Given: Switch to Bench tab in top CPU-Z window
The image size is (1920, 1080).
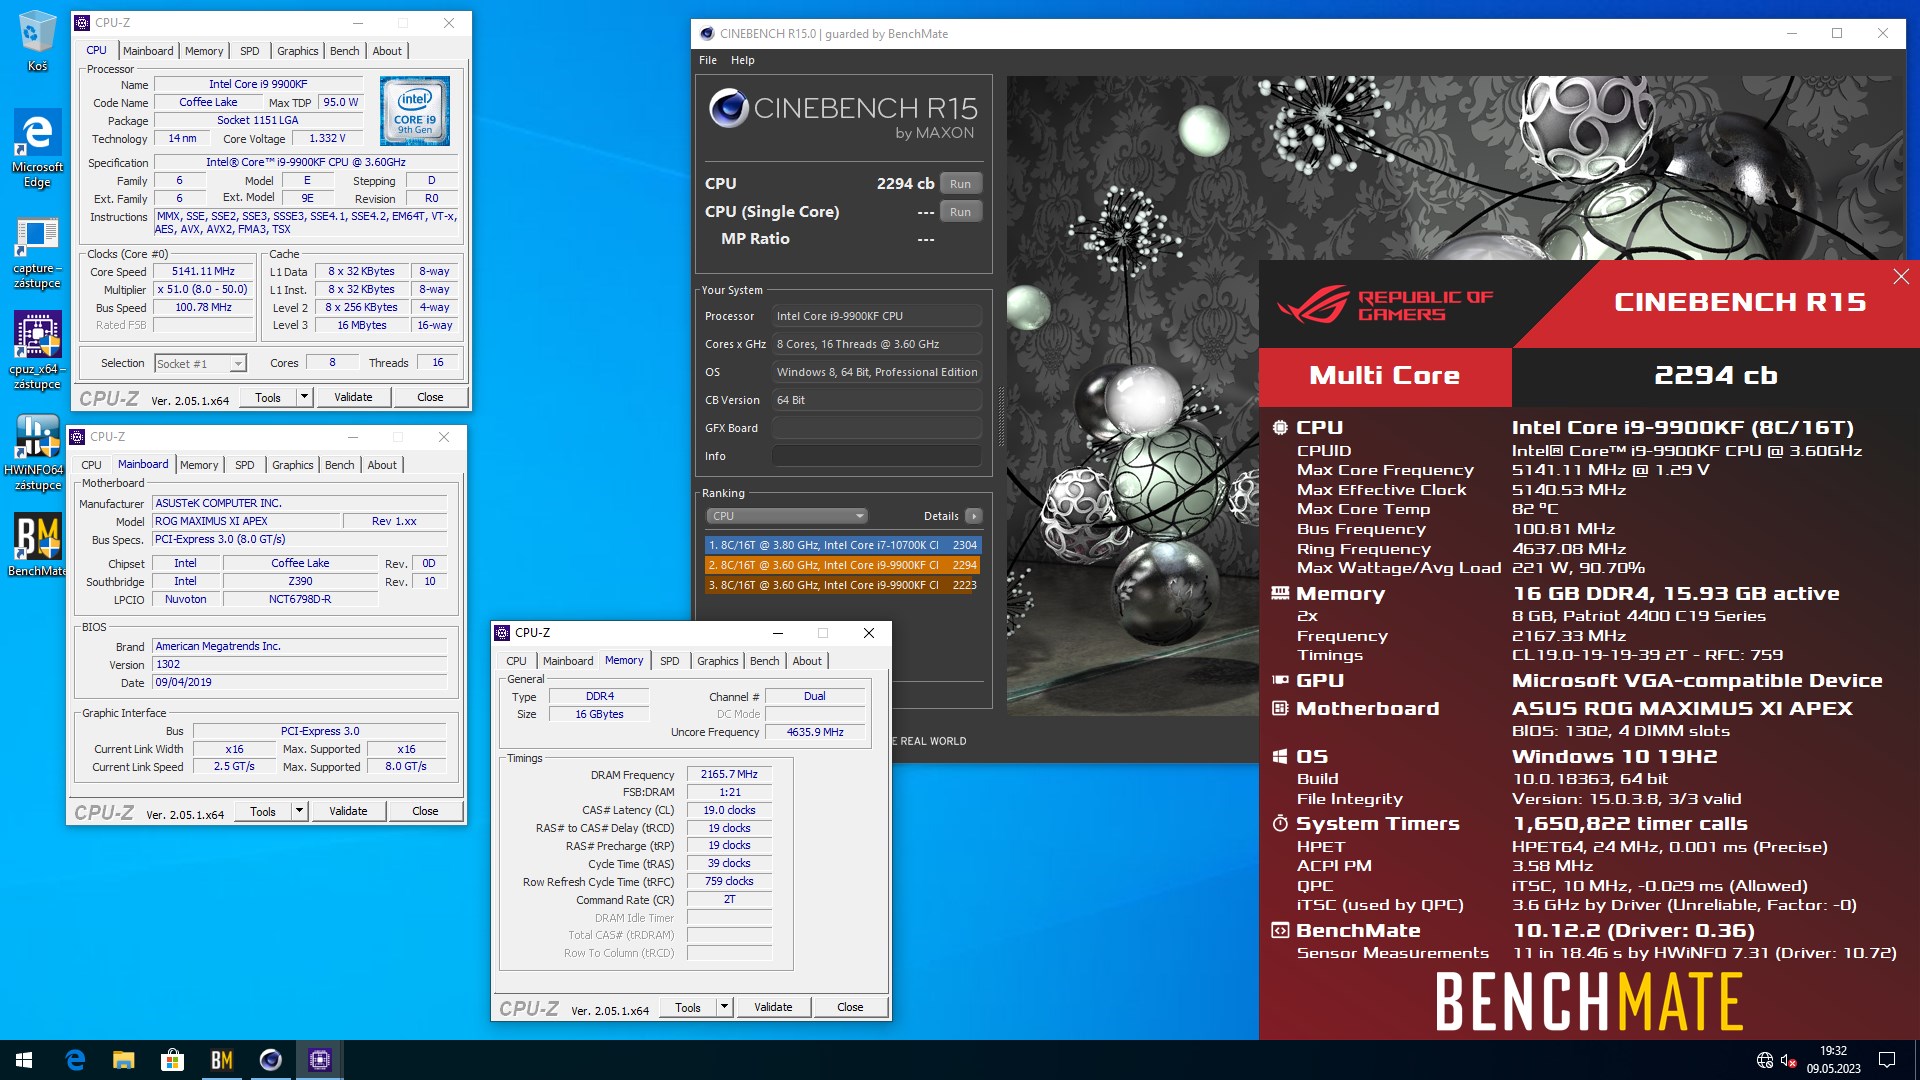Looking at the screenshot, I should pyautogui.click(x=345, y=51).
